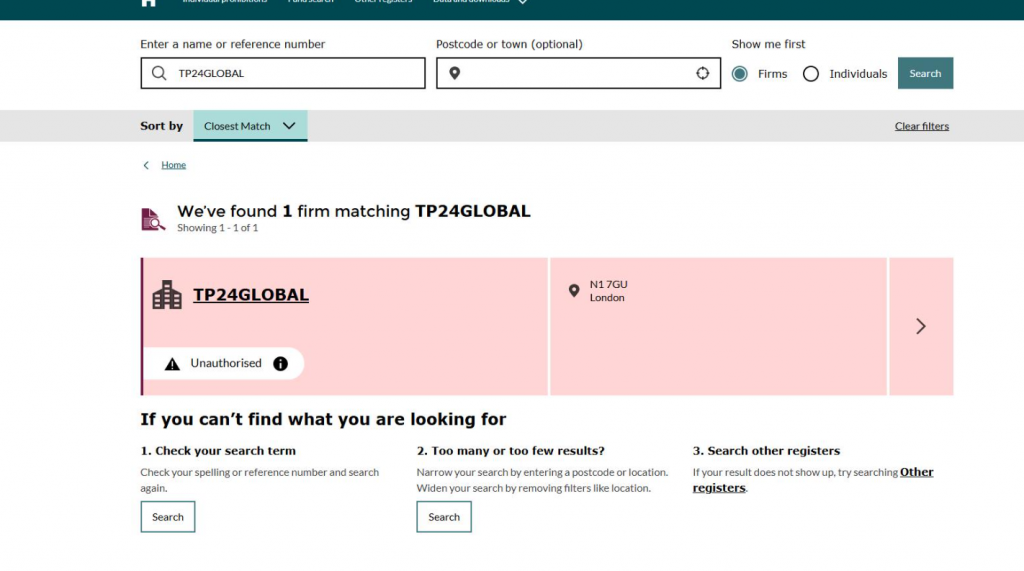Click the '3. Search other registers' heading
This screenshot has height=571, width=1024.
766,451
